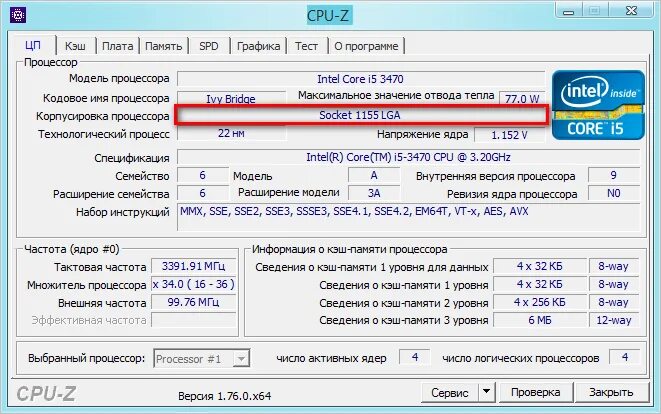
Task: Click the x 34.0 (16 - 36) multiplier value
Action: click(193, 284)
